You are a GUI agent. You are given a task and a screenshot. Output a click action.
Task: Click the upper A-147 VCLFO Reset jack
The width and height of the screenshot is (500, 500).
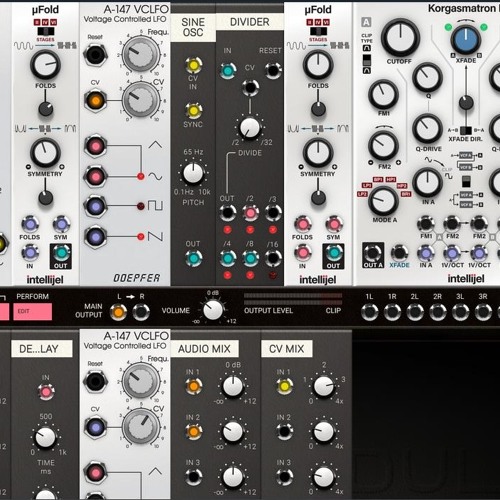click(95, 54)
